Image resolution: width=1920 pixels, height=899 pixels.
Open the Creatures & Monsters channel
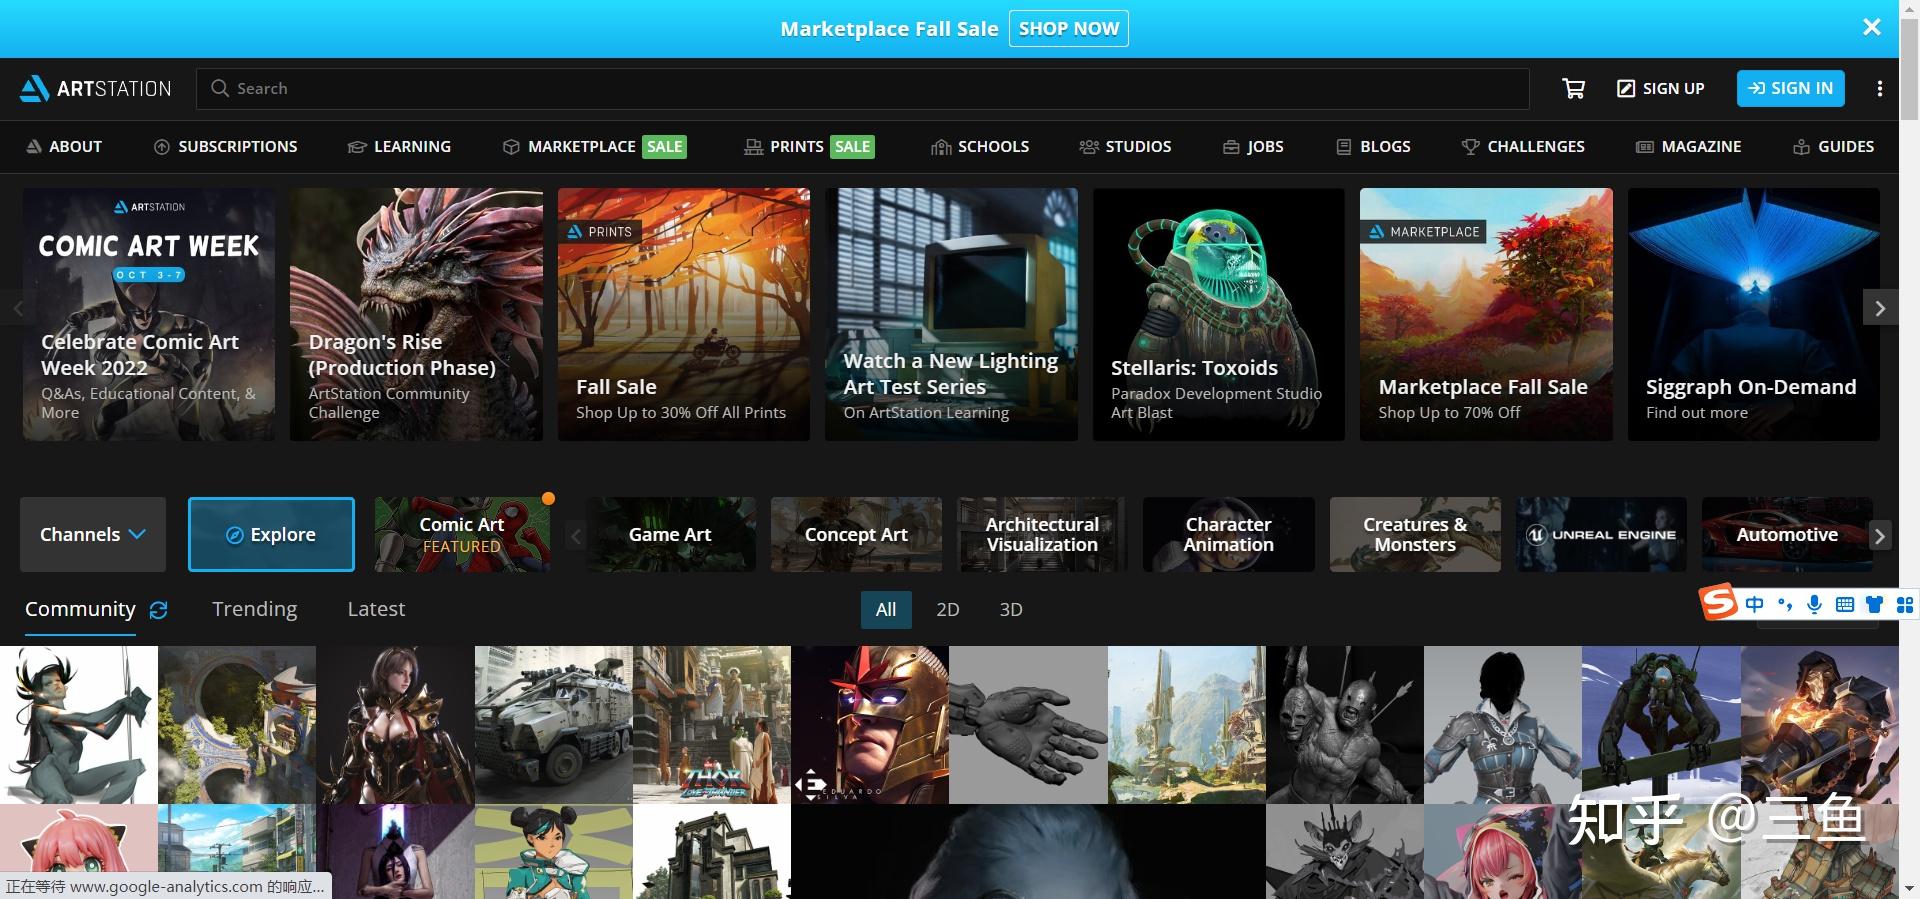point(1415,534)
